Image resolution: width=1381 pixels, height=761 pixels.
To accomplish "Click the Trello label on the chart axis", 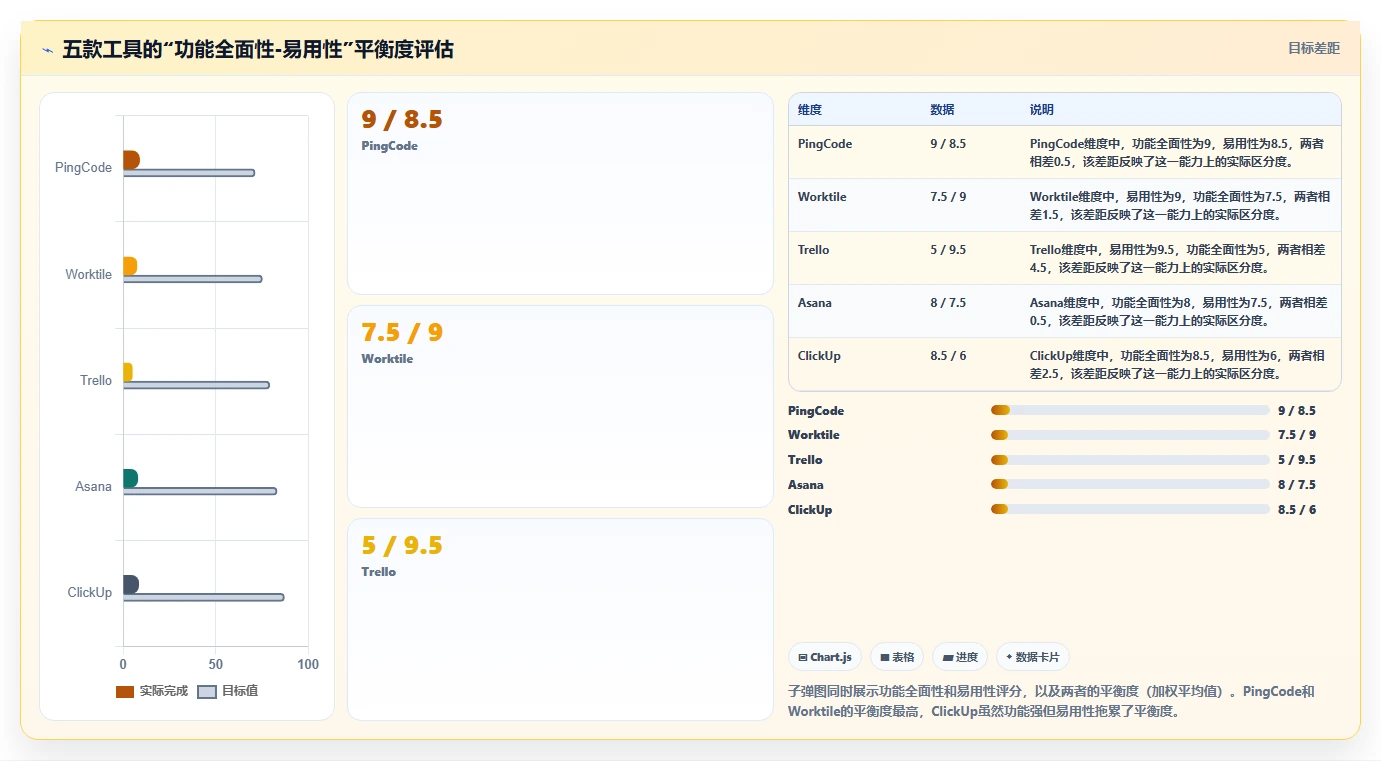I will 96,380.
